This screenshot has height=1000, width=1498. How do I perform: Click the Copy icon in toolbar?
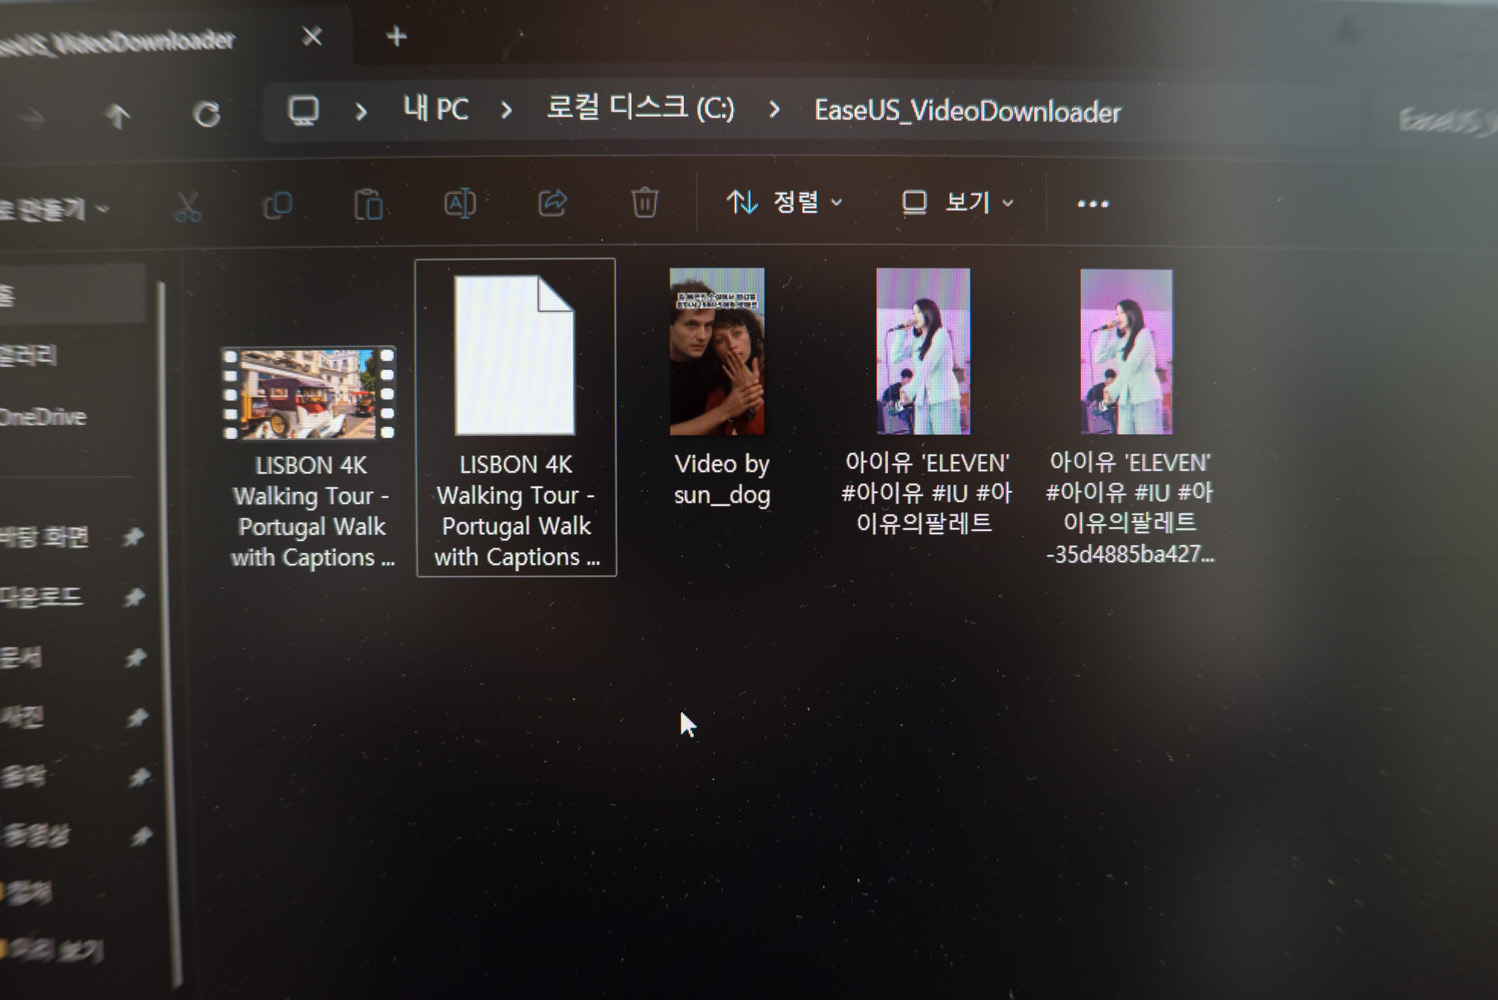[x=277, y=205]
